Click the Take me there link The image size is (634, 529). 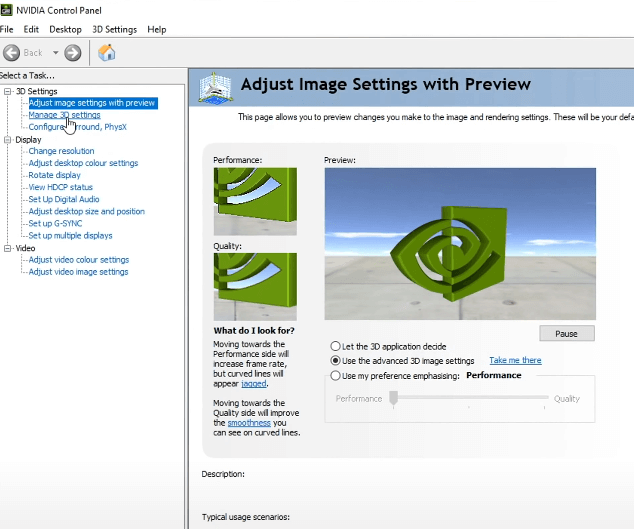pos(515,360)
